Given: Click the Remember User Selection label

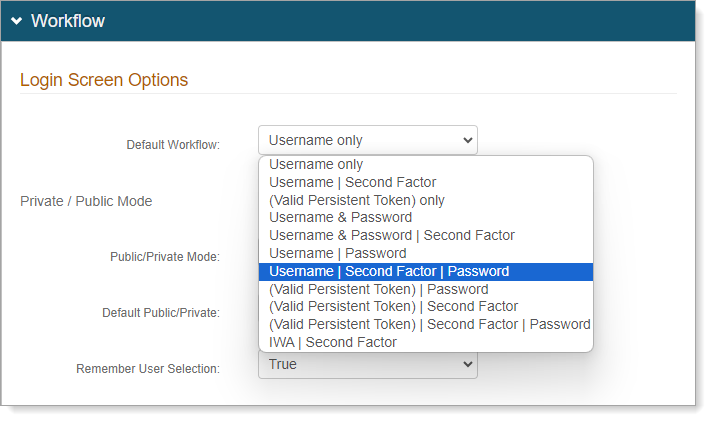Looking at the screenshot, I should click(x=148, y=369).
